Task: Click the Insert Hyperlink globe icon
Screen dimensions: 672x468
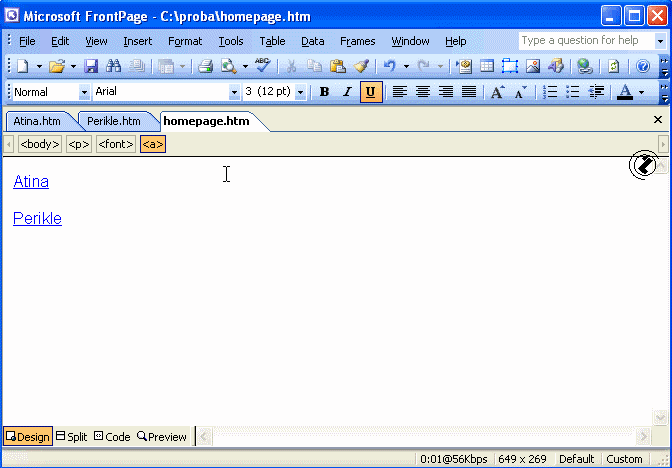Action: (x=584, y=66)
